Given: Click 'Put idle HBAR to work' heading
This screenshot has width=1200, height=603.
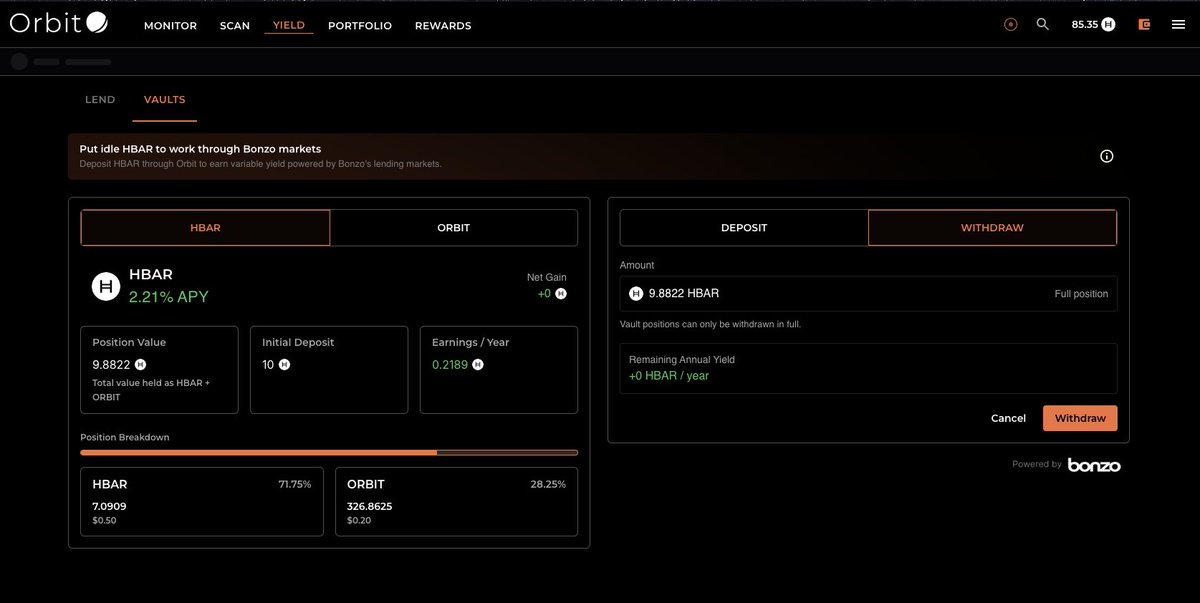Looking at the screenshot, I should tap(200, 149).
